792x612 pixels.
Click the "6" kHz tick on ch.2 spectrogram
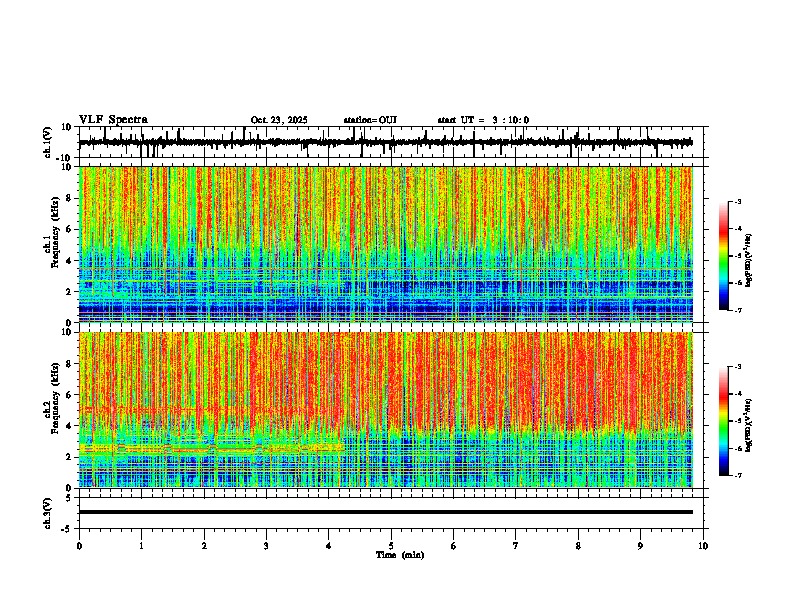coord(70,395)
